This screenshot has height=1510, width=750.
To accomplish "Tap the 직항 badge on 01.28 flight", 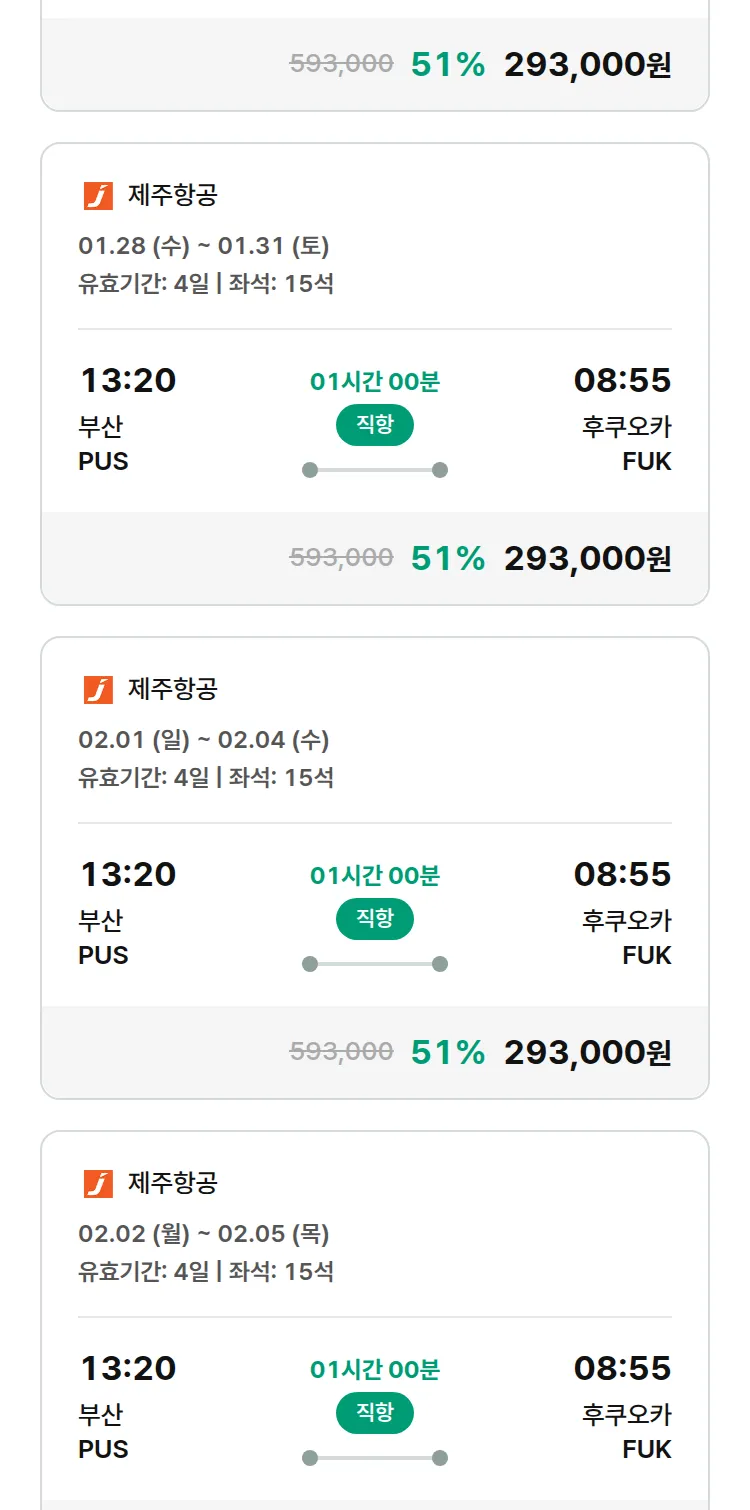I will (374, 425).
